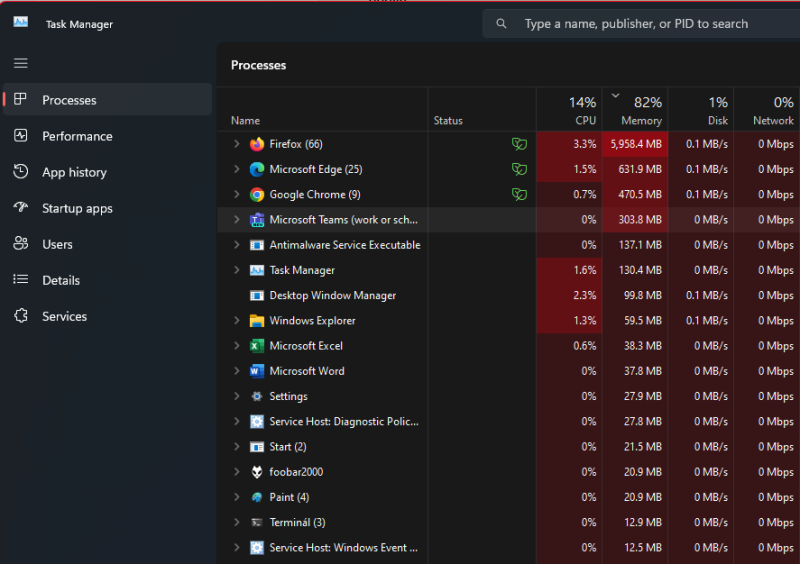Click the foobar2000 process icon
This screenshot has height=564, width=800.
pyautogui.click(x=257, y=472)
